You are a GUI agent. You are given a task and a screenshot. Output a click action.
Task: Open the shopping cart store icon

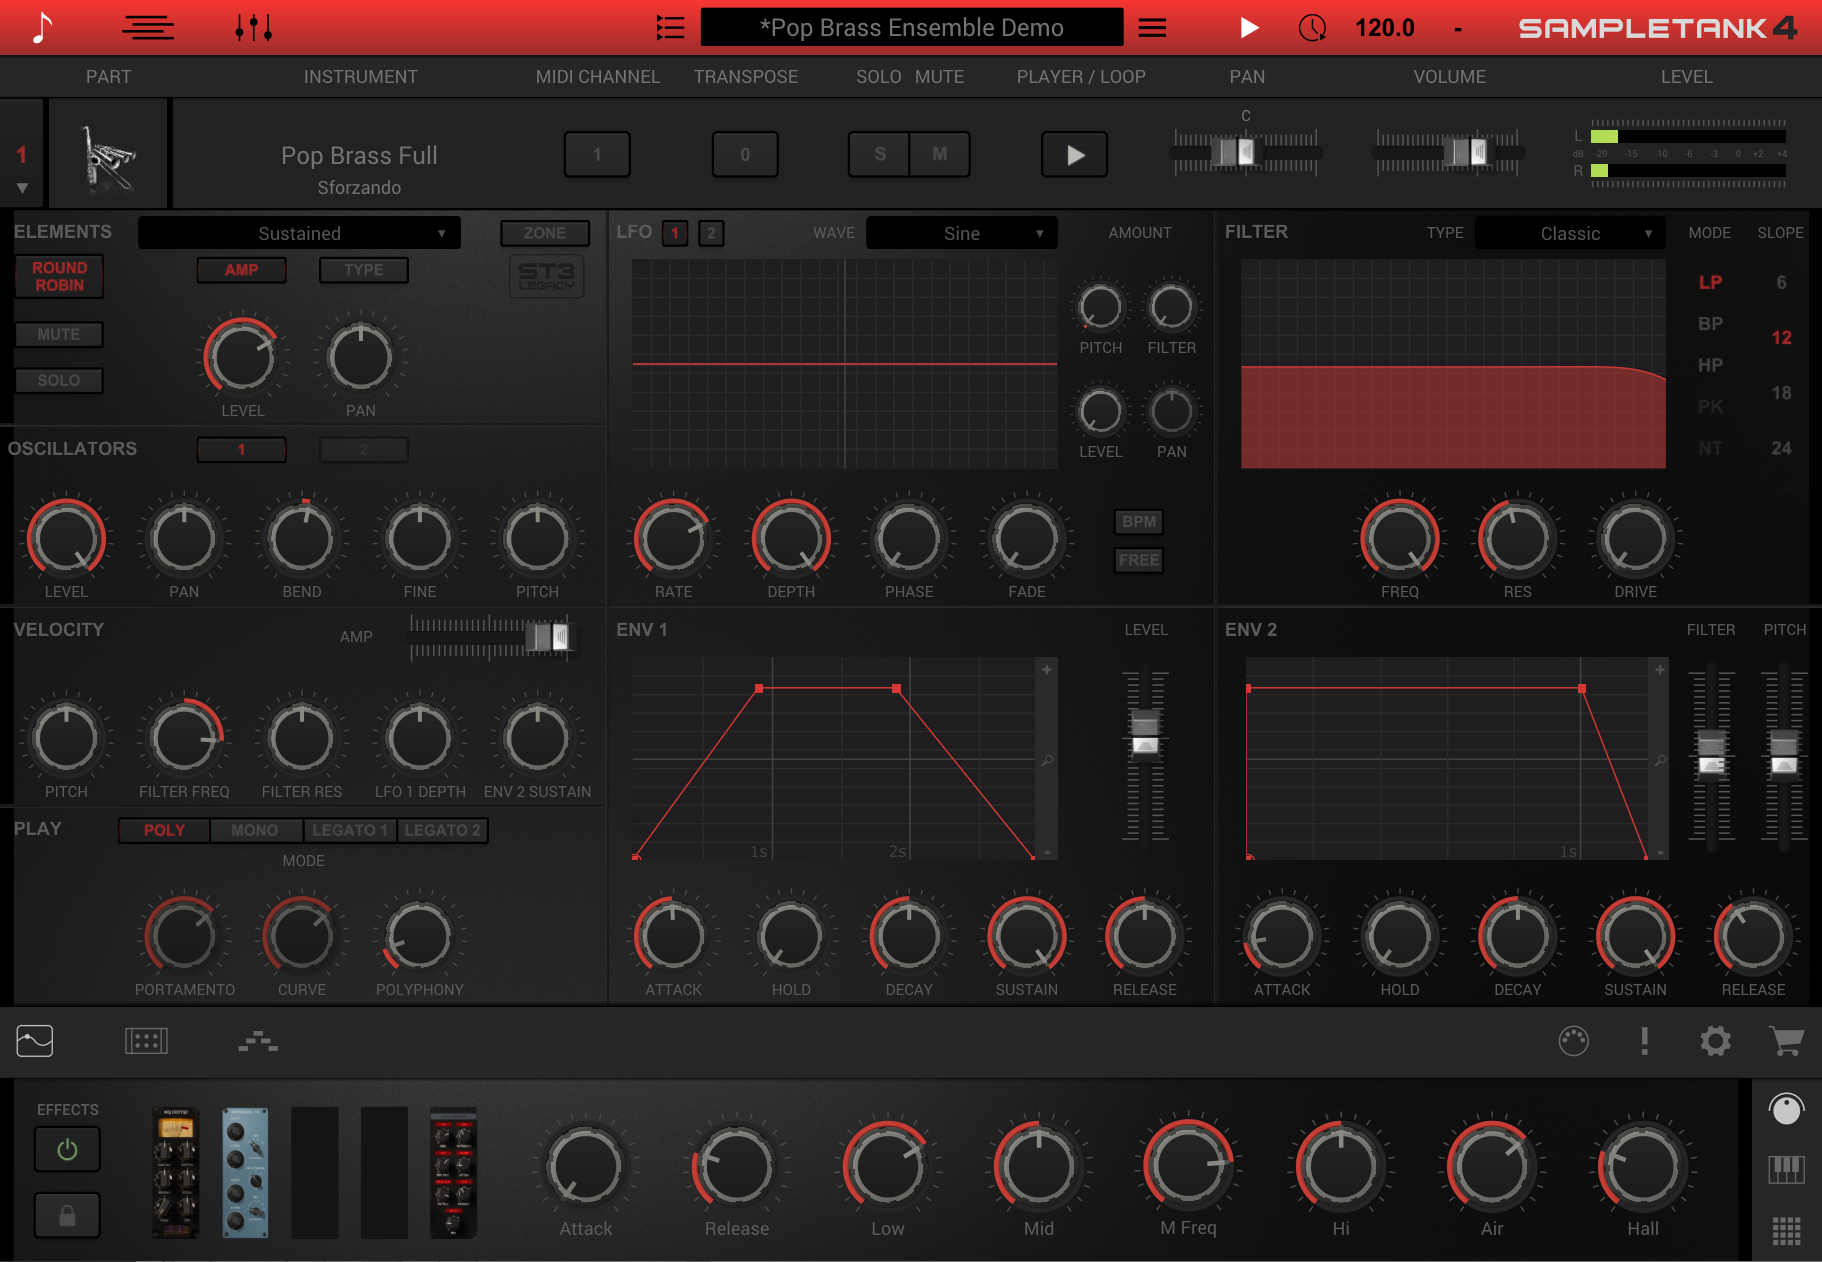(x=1786, y=1041)
